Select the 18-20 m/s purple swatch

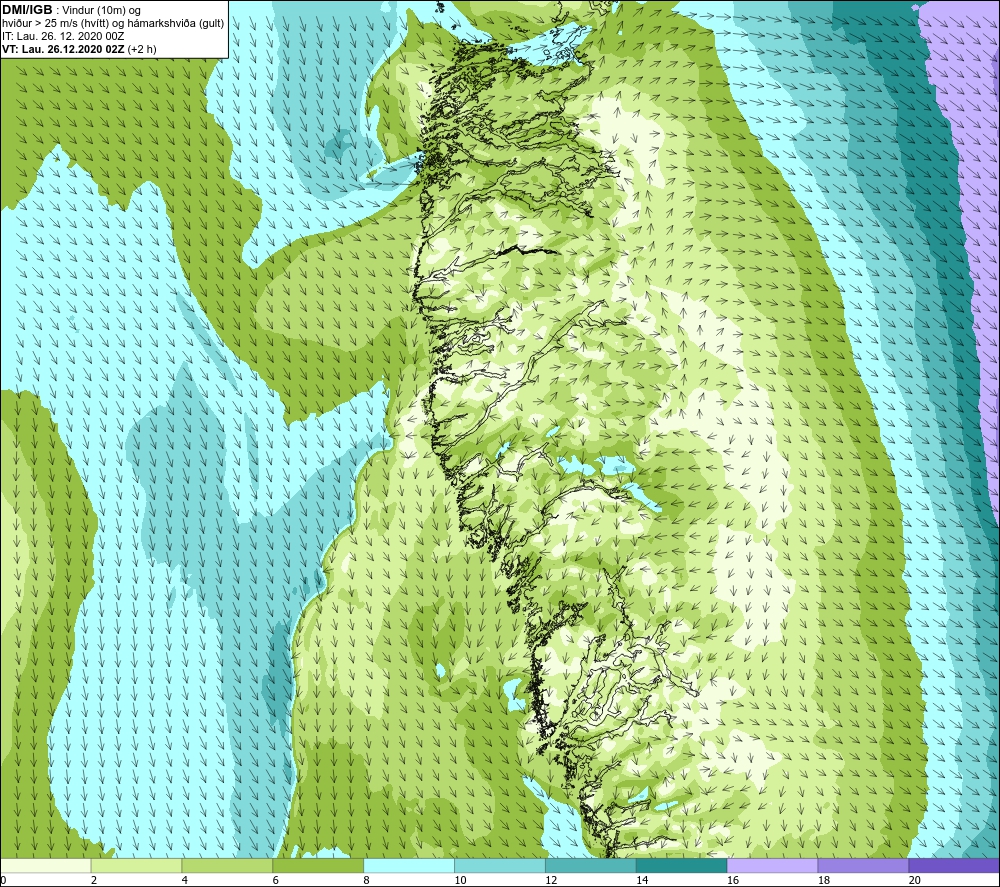click(863, 866)
